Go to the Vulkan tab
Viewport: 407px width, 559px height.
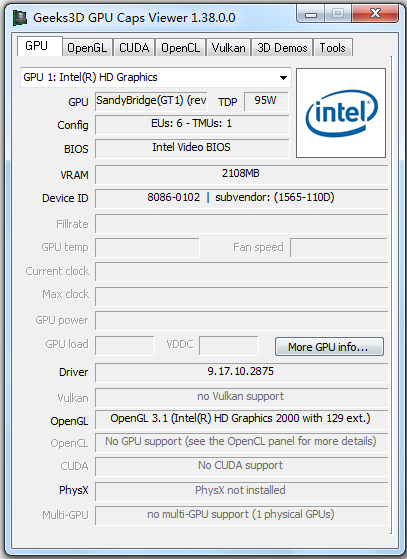tap(228, 48)
